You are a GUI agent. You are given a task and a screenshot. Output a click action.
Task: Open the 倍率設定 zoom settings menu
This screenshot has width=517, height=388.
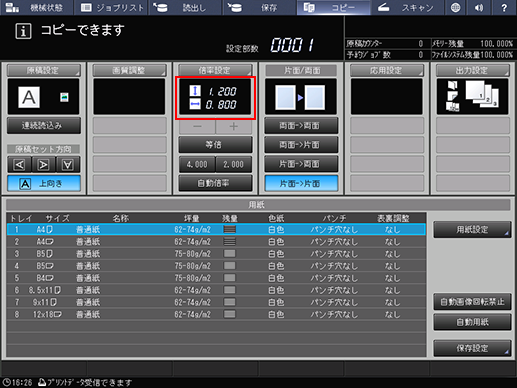pos(215,70)
